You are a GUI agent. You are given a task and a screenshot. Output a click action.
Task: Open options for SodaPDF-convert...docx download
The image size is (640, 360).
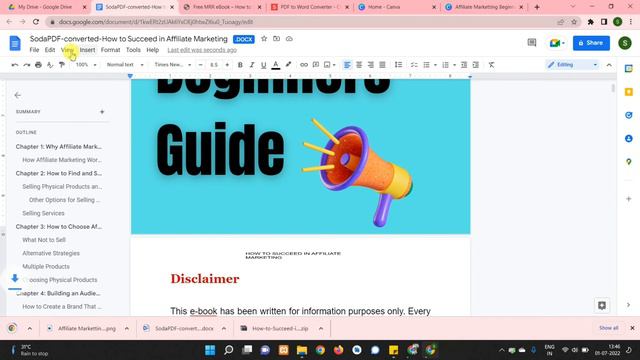click(x=224, y=328)
